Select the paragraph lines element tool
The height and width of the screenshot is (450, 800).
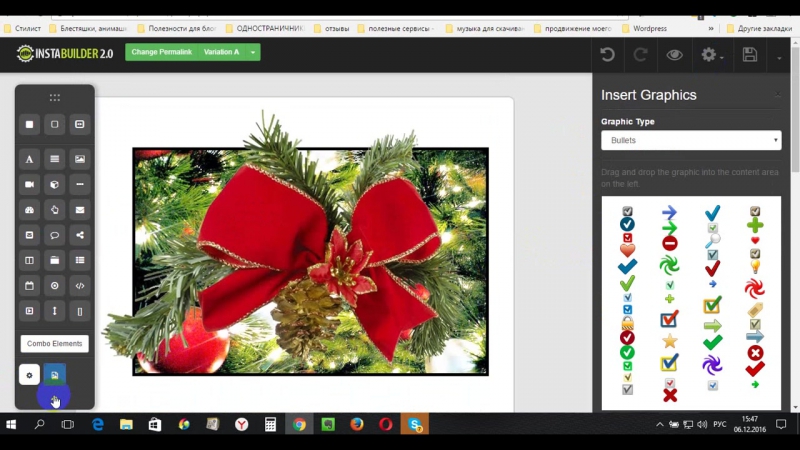[55, 159]
